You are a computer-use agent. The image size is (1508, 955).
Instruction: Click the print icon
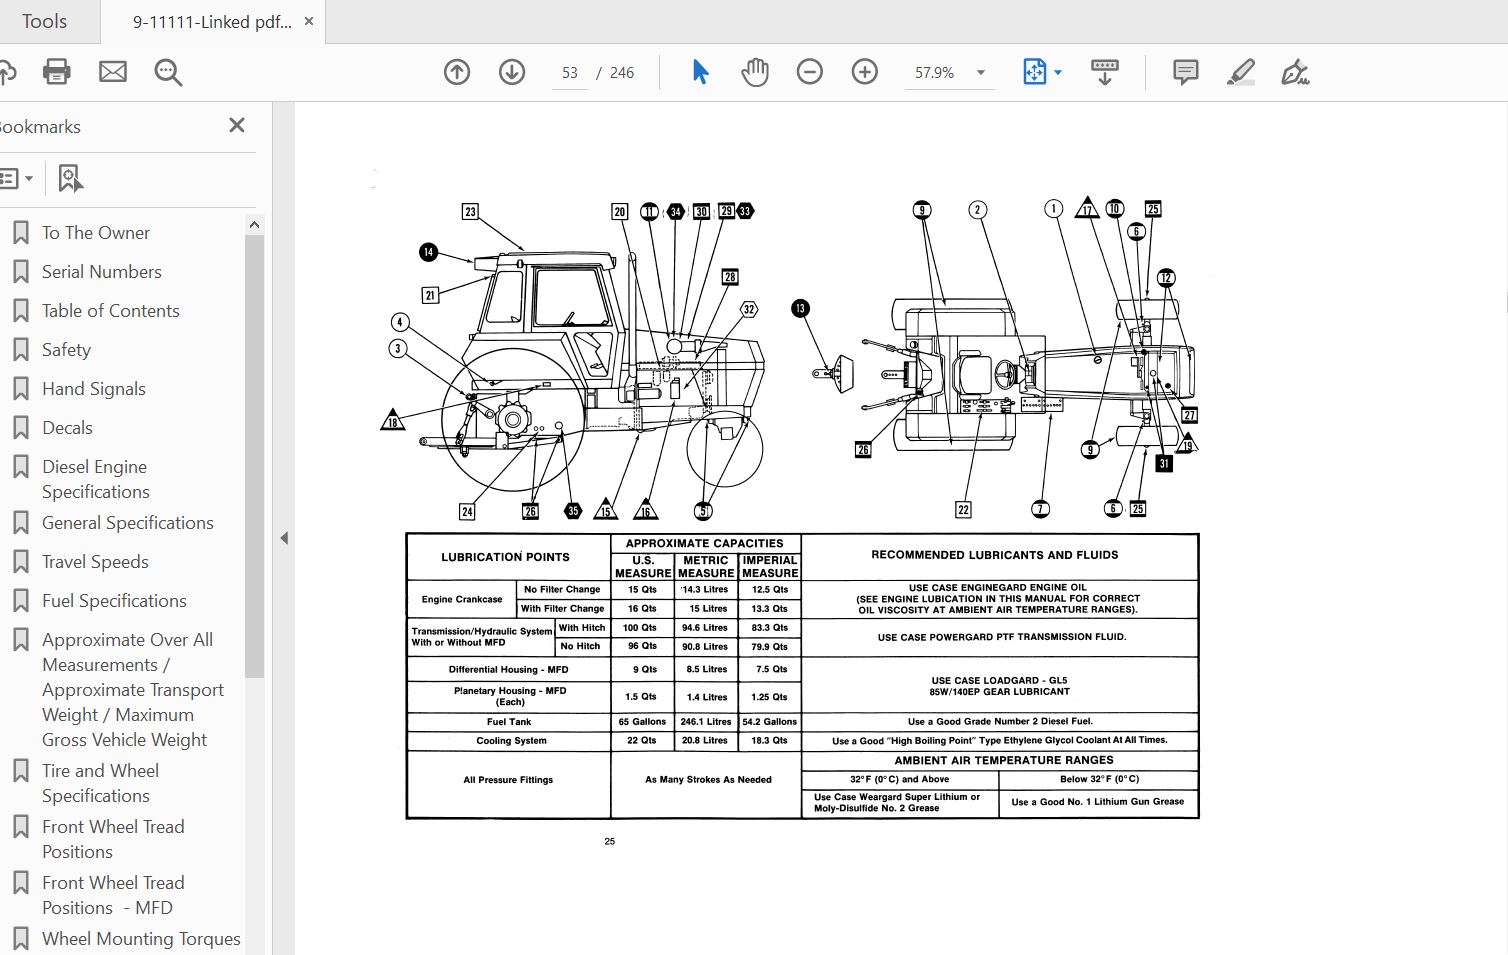(57, 72)
